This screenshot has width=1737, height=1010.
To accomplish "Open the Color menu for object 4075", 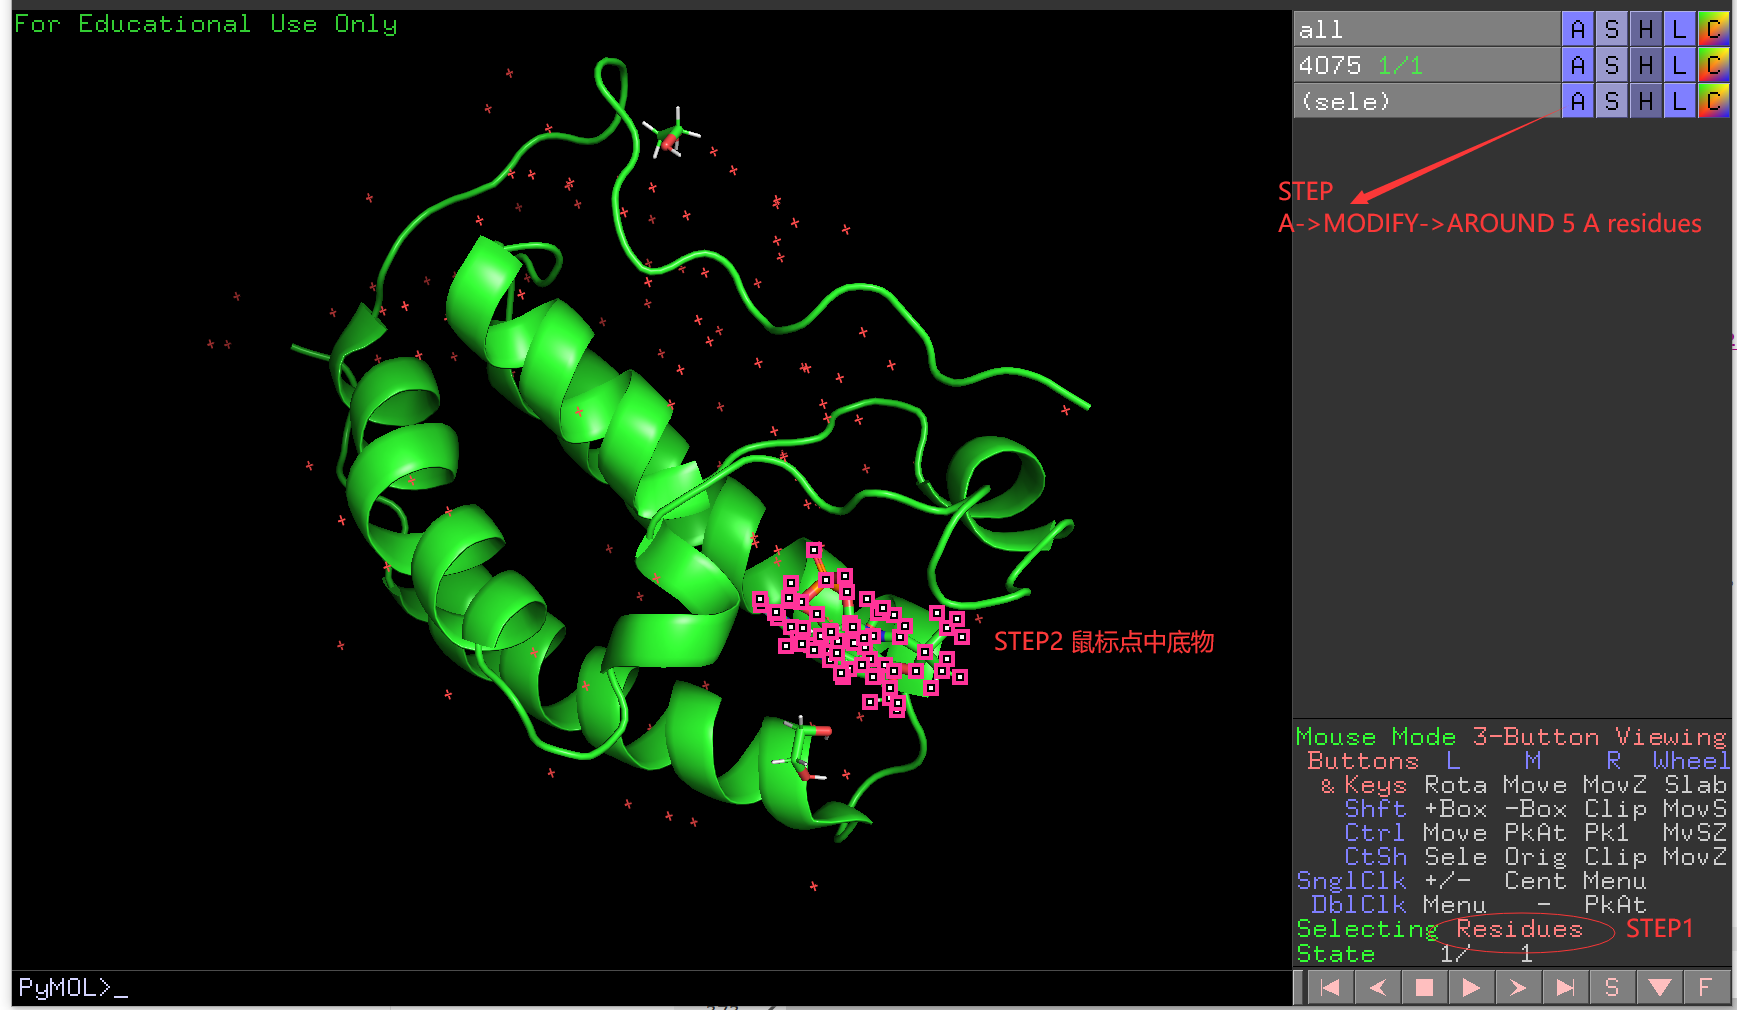I will (1714, 64).
